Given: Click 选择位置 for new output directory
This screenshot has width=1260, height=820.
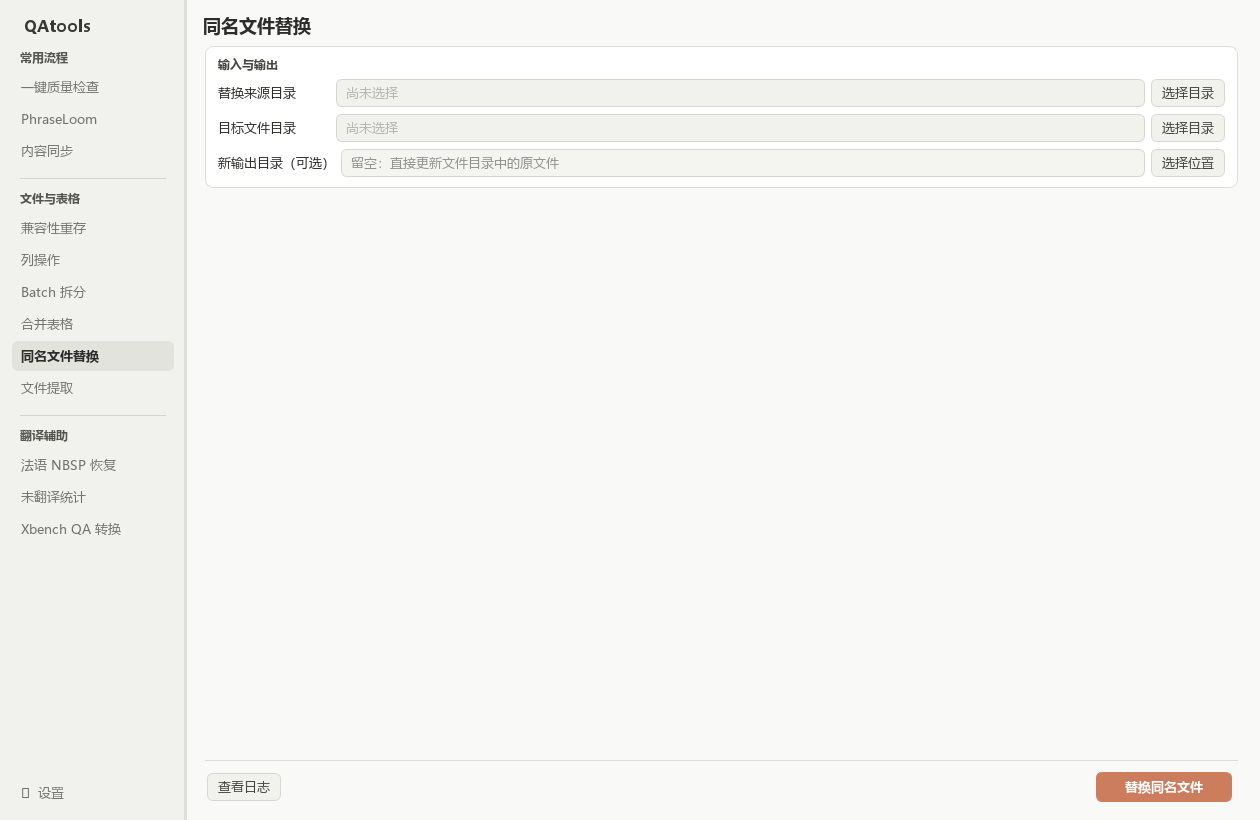Looking at the screenshot, I should click(1188, 163).
